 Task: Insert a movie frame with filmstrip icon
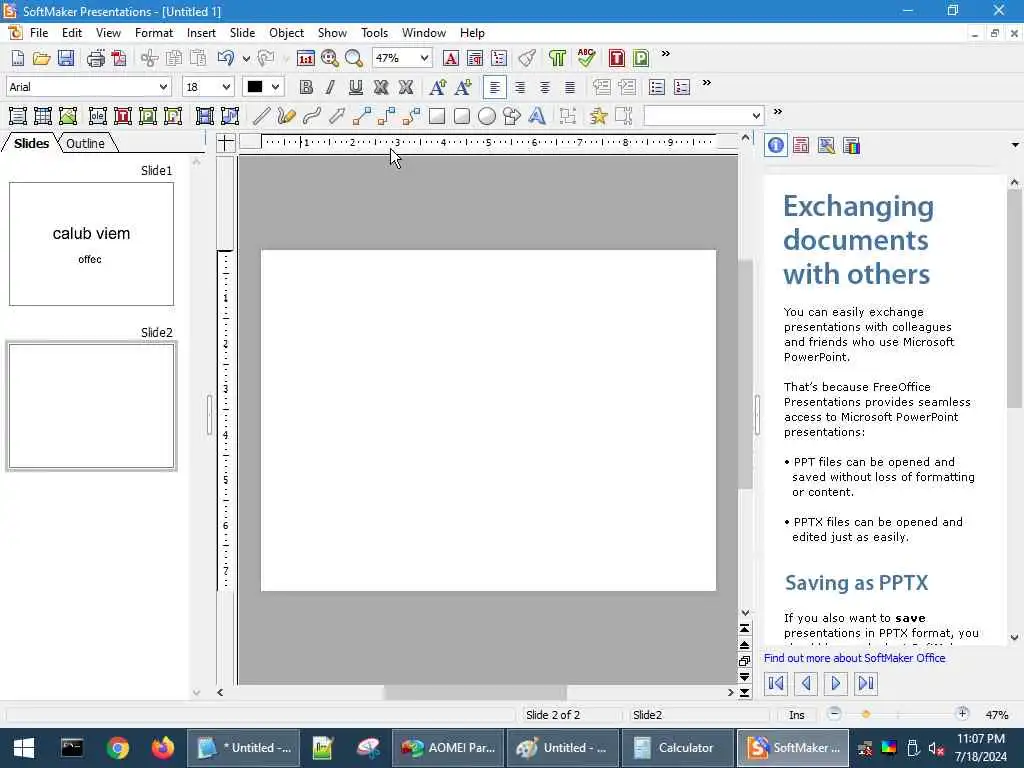204,116
